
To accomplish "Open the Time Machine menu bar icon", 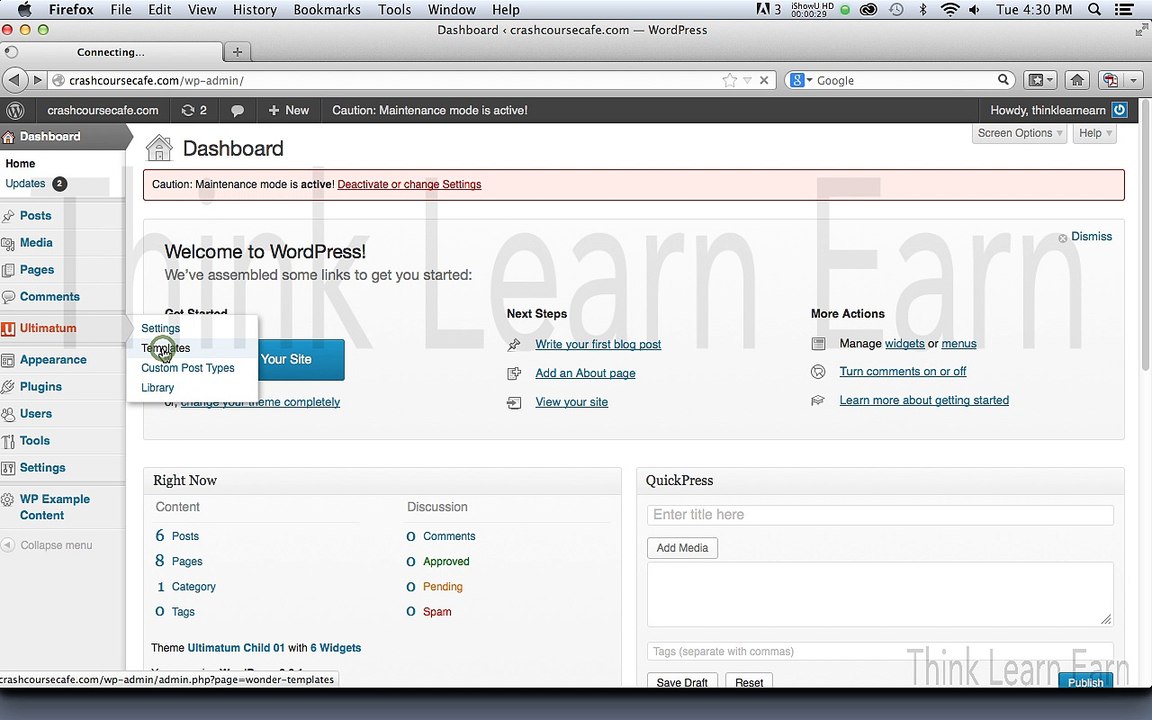I will pyautogui.click(x=896, y=10).
